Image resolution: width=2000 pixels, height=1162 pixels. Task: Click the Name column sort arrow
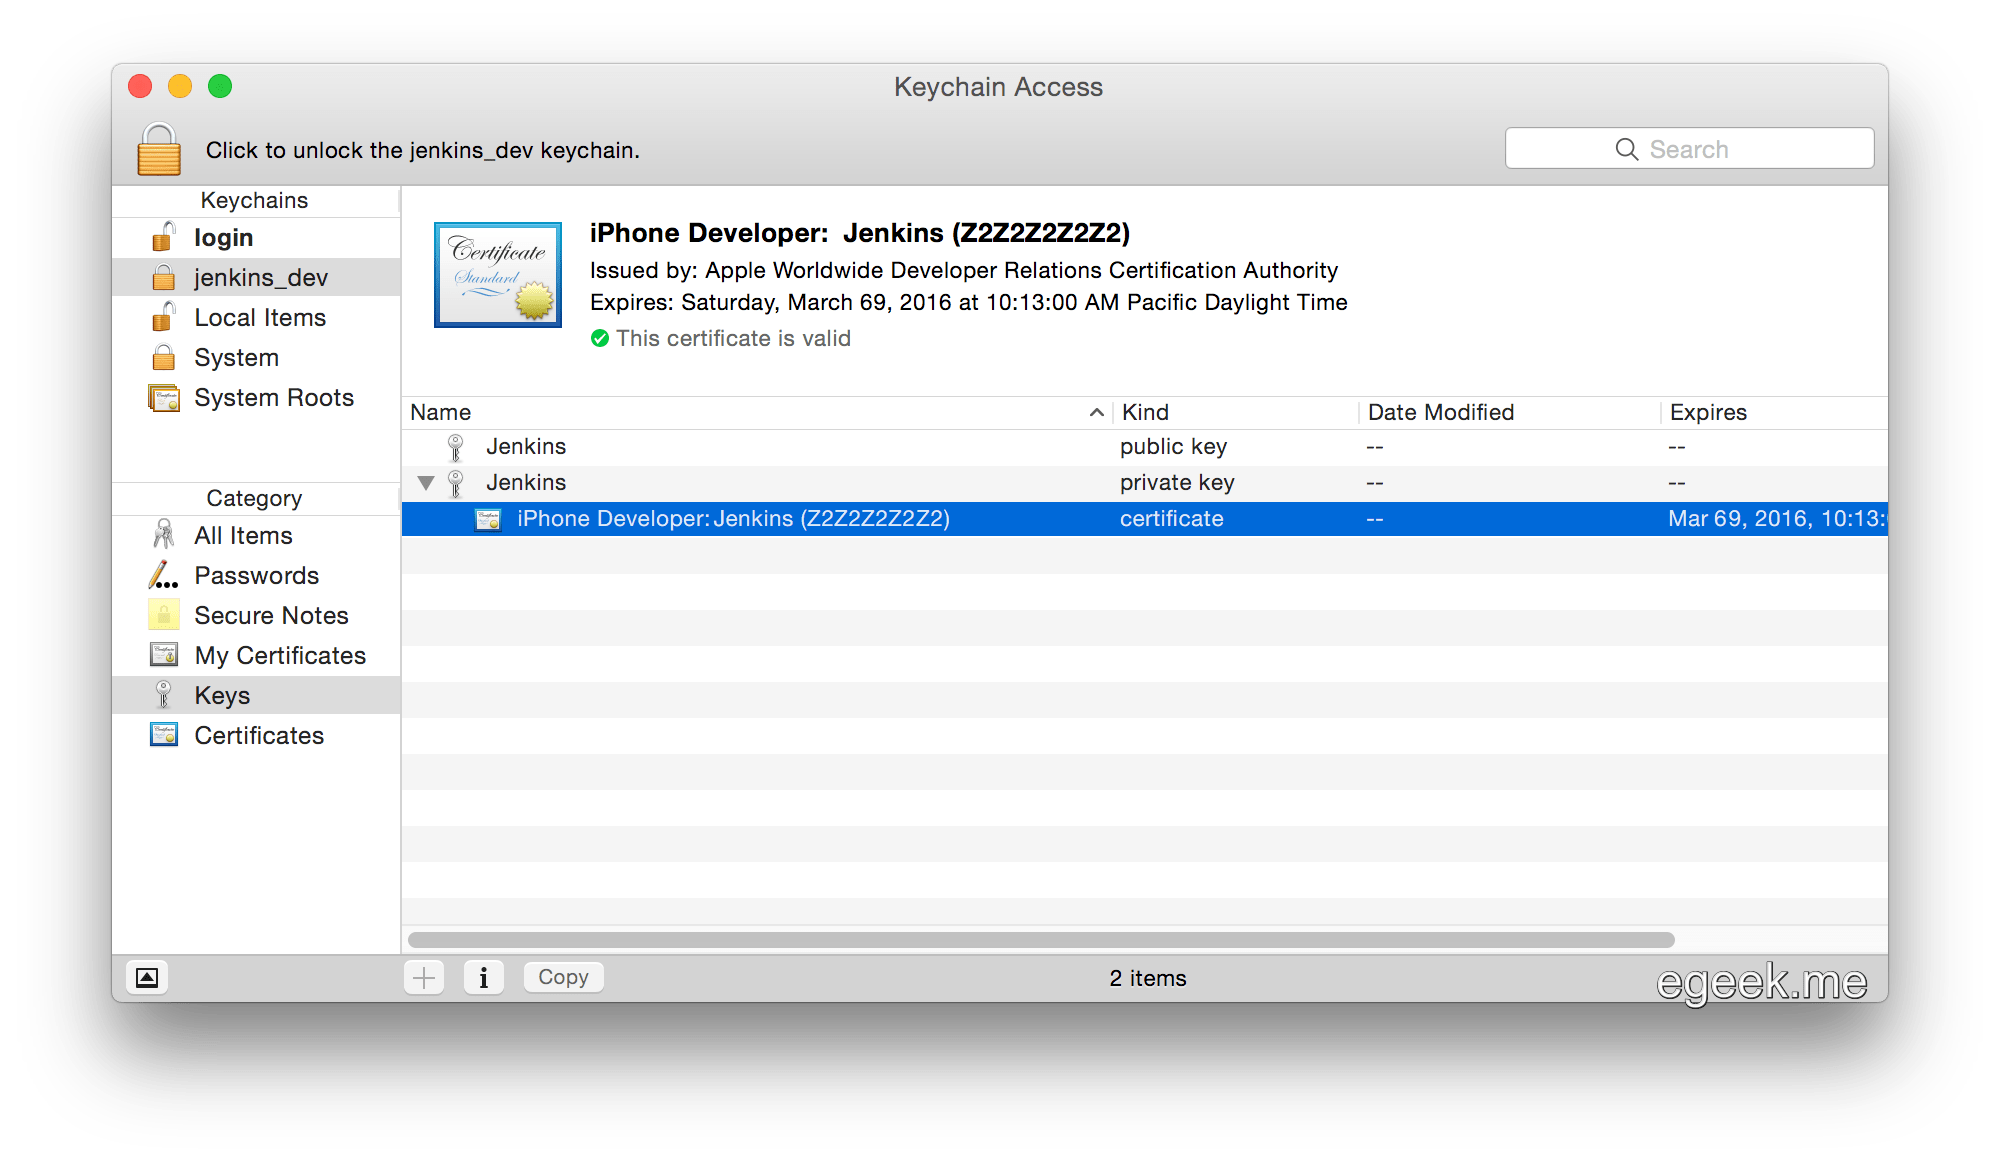pyautogui.click(x=1097, y=412)
